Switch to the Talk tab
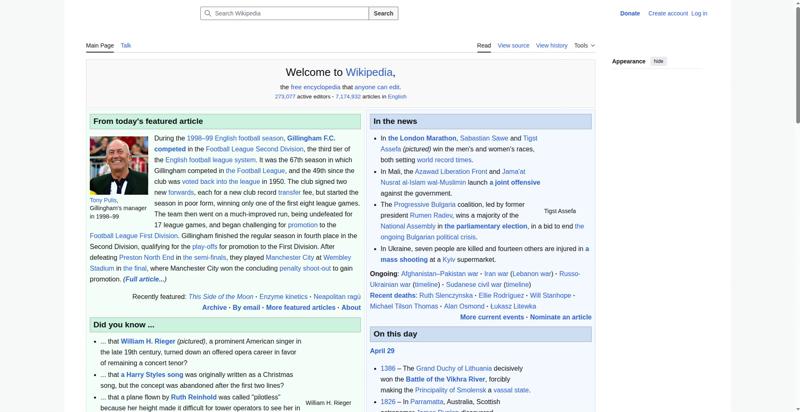This screenshot has width=800, height=412. coord(126,45)
